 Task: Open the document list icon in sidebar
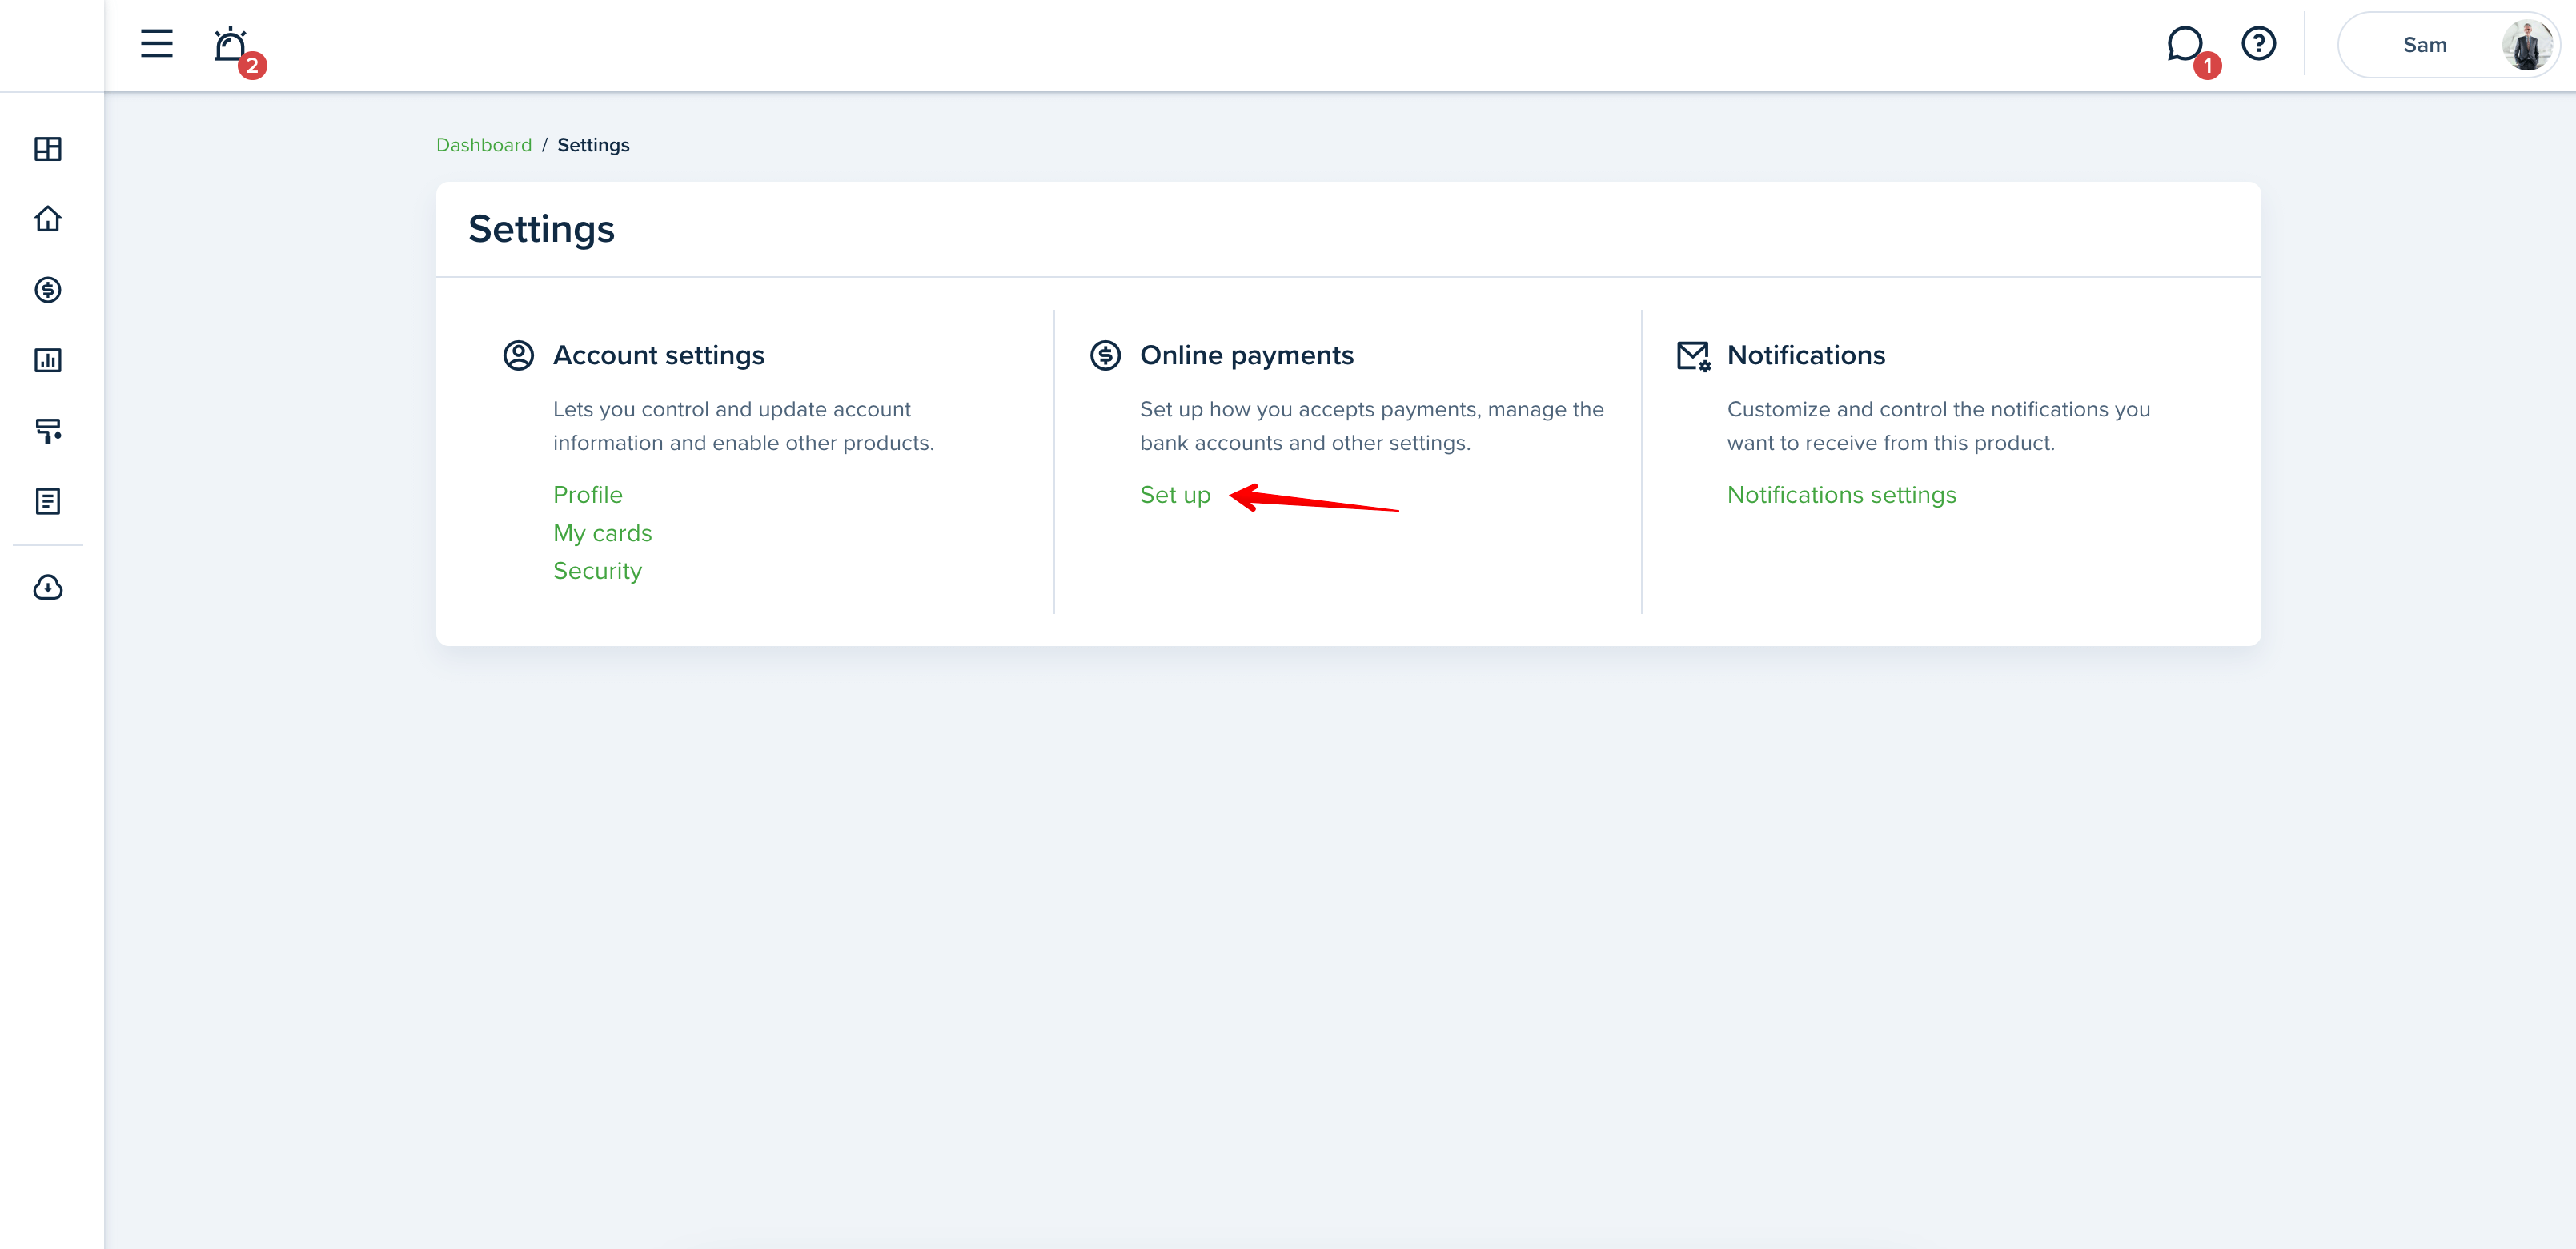(x=48, y=501)
